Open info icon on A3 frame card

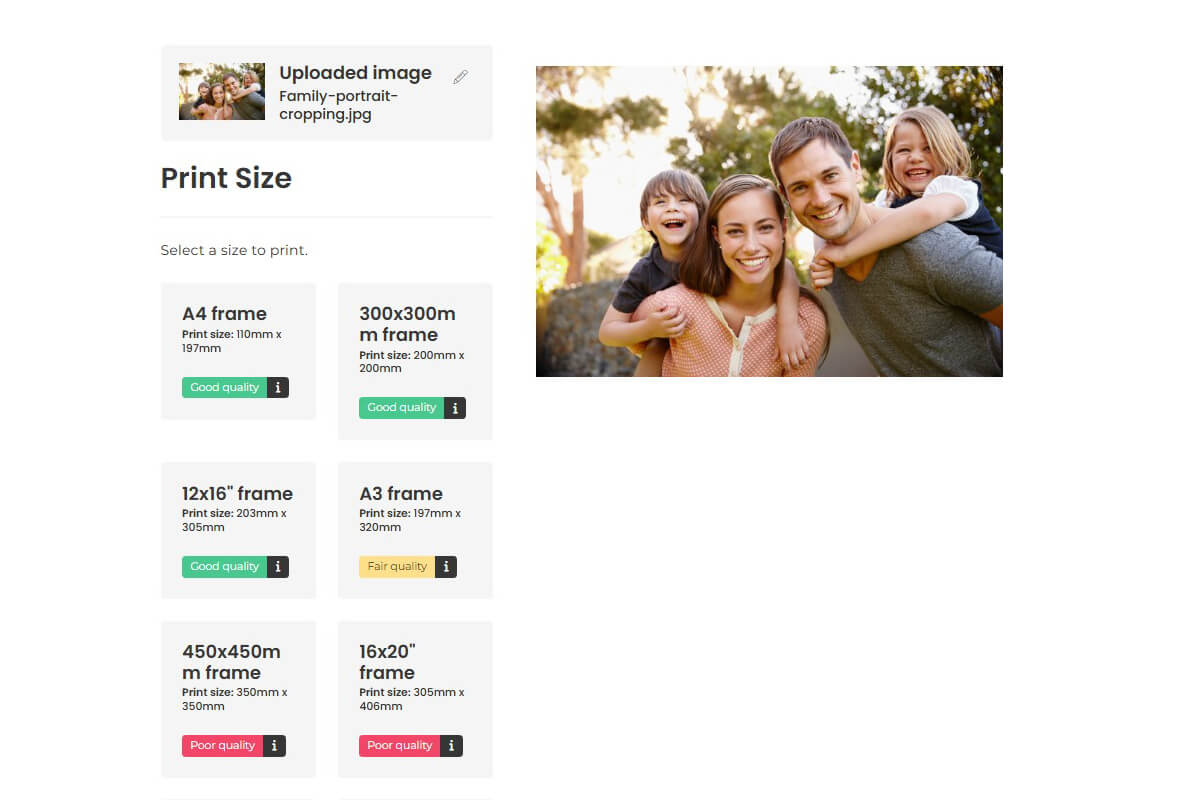[446, 567]
